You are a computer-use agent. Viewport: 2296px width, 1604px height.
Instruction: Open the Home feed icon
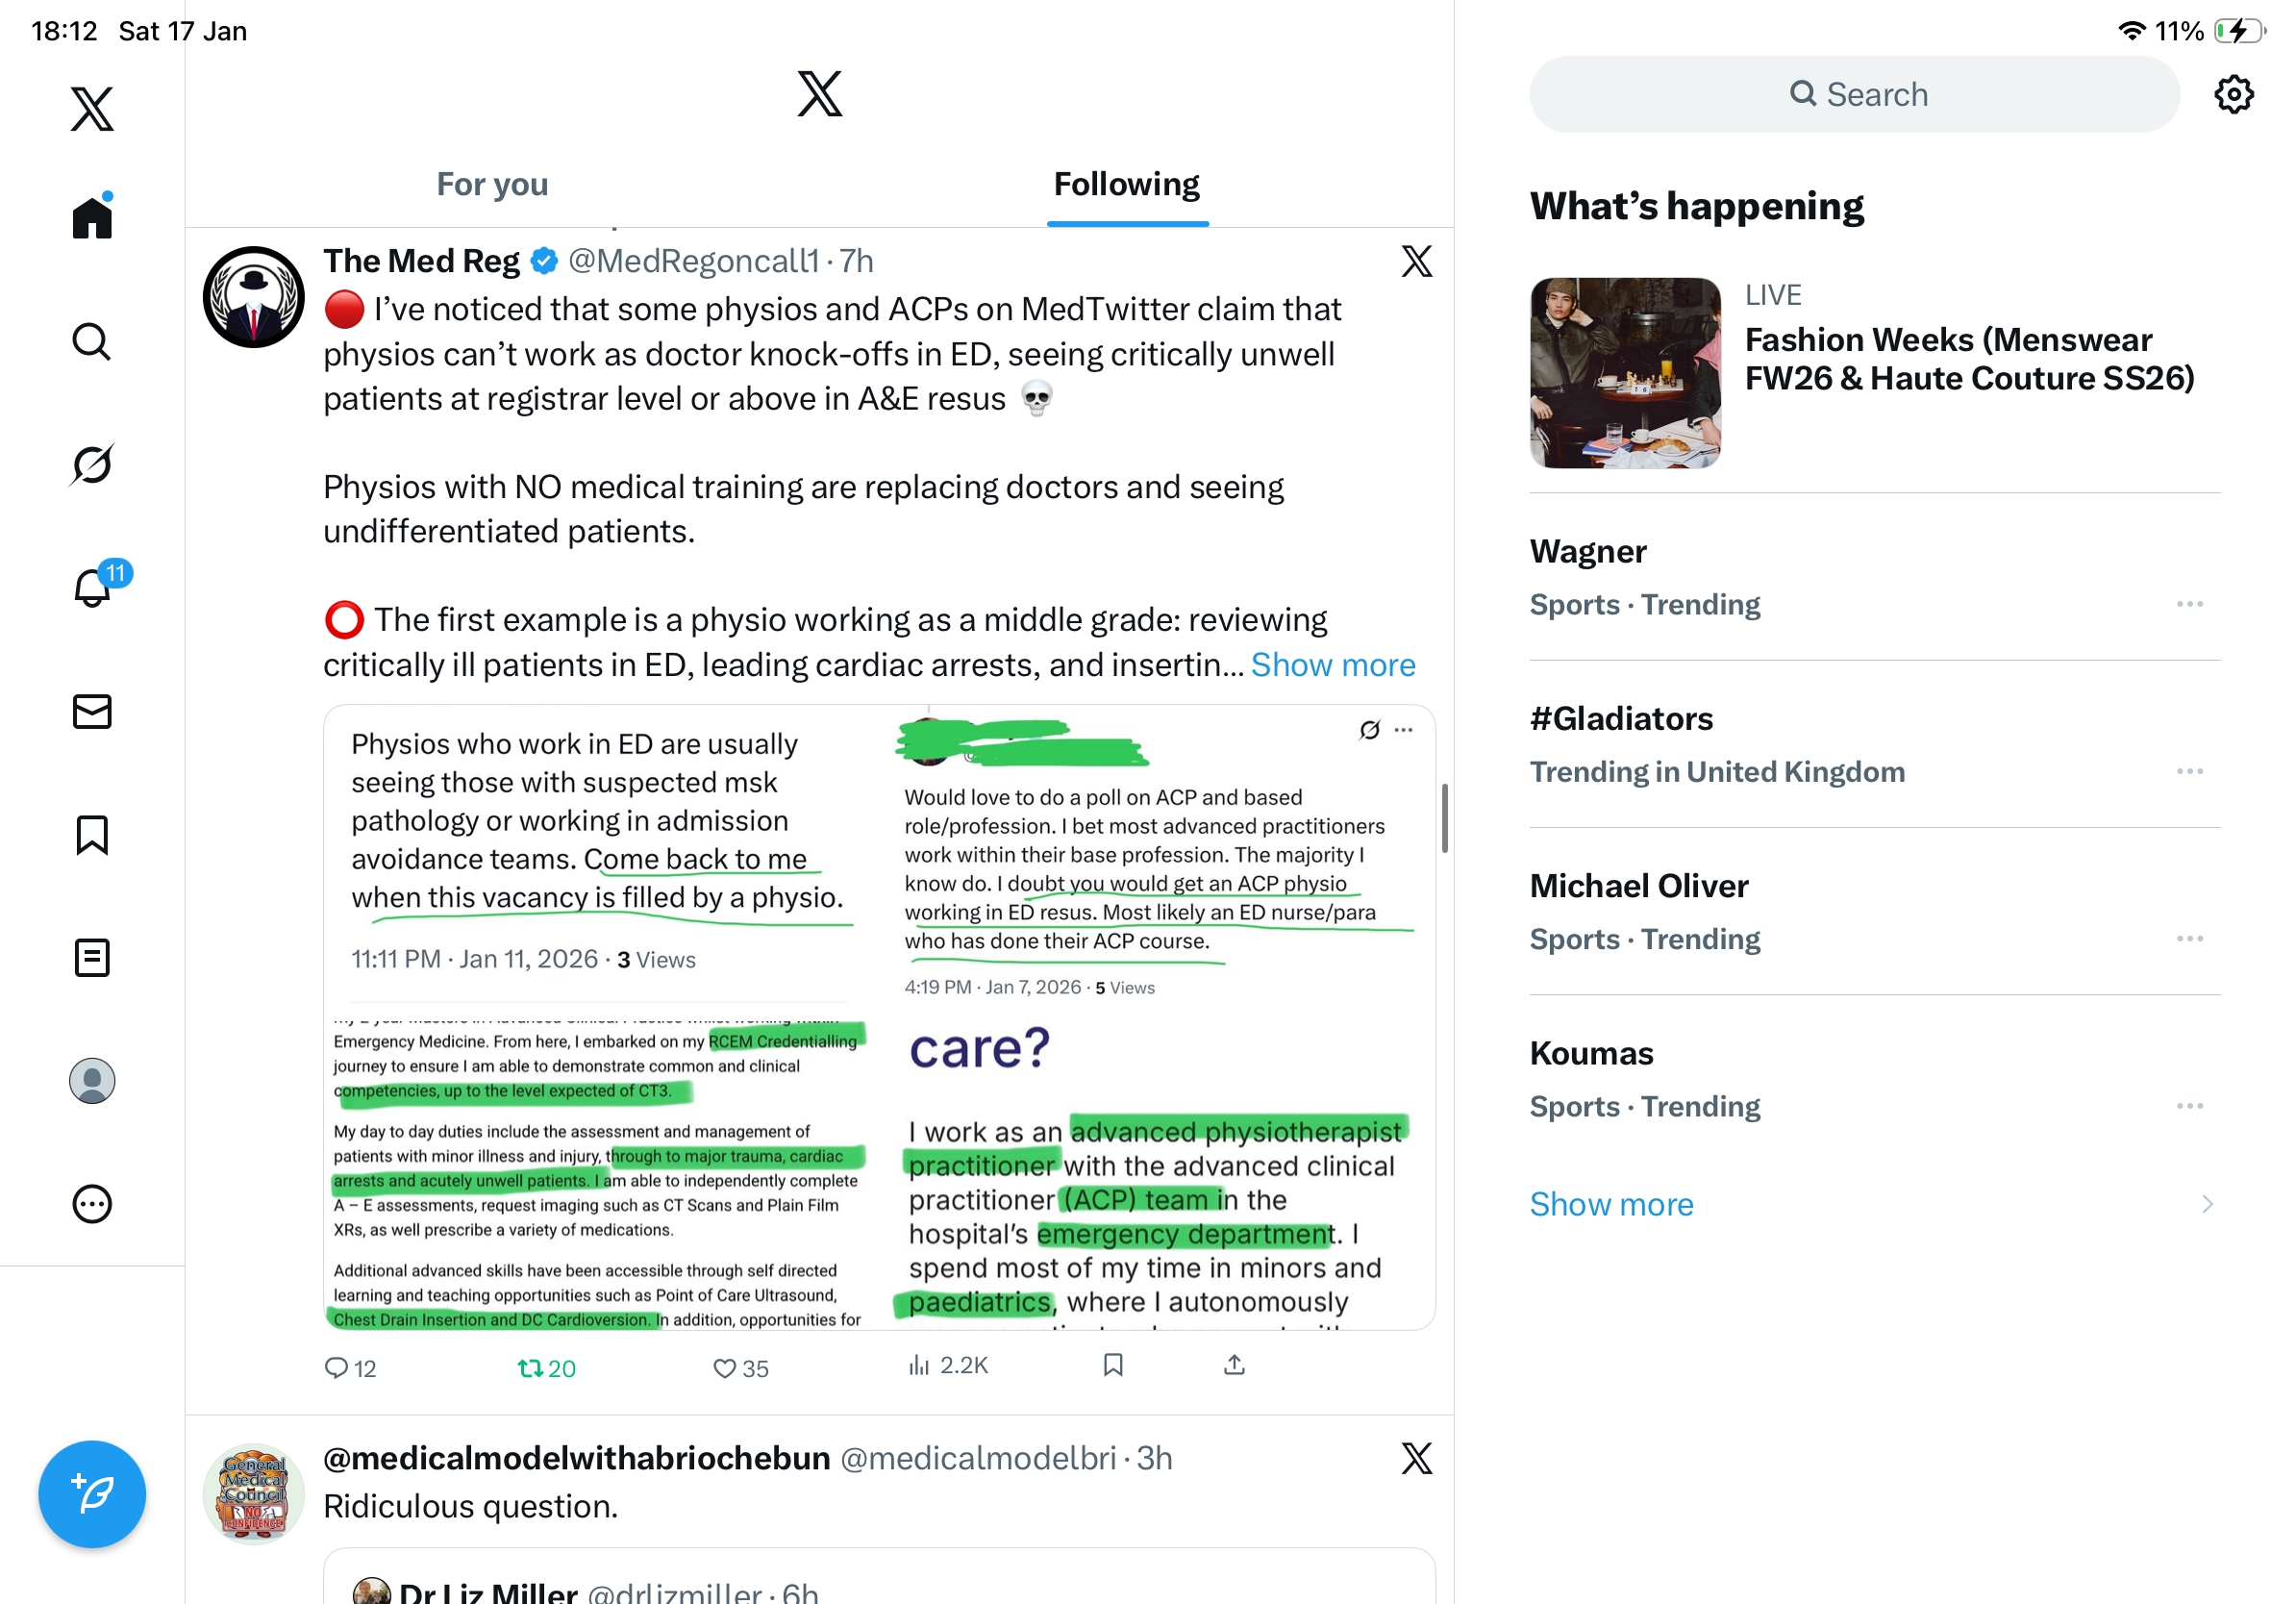[92, 216]
